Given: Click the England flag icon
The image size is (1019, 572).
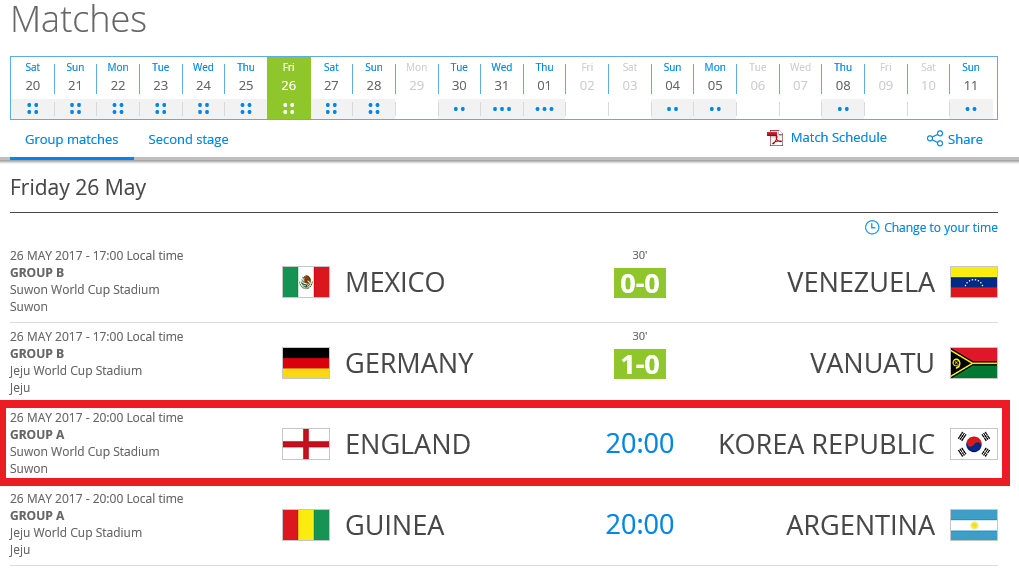Looking at the screenshot, I should (305, 444).
